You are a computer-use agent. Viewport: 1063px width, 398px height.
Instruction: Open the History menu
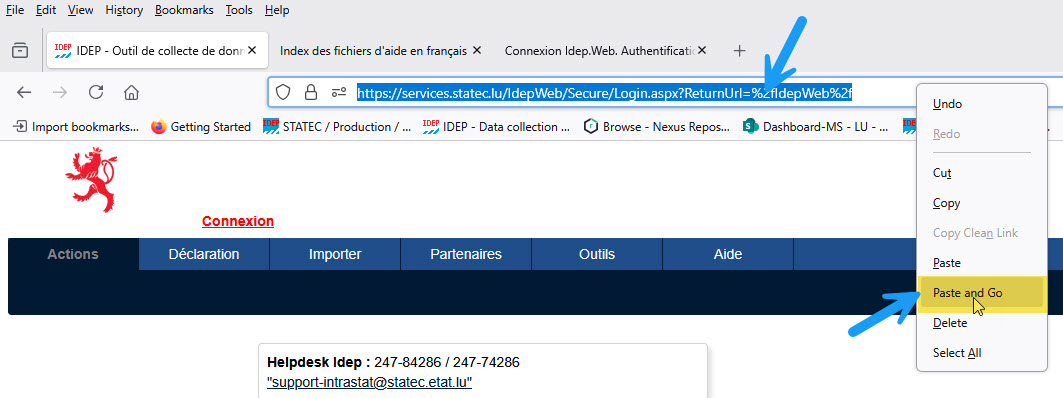[x=124, y=10]
